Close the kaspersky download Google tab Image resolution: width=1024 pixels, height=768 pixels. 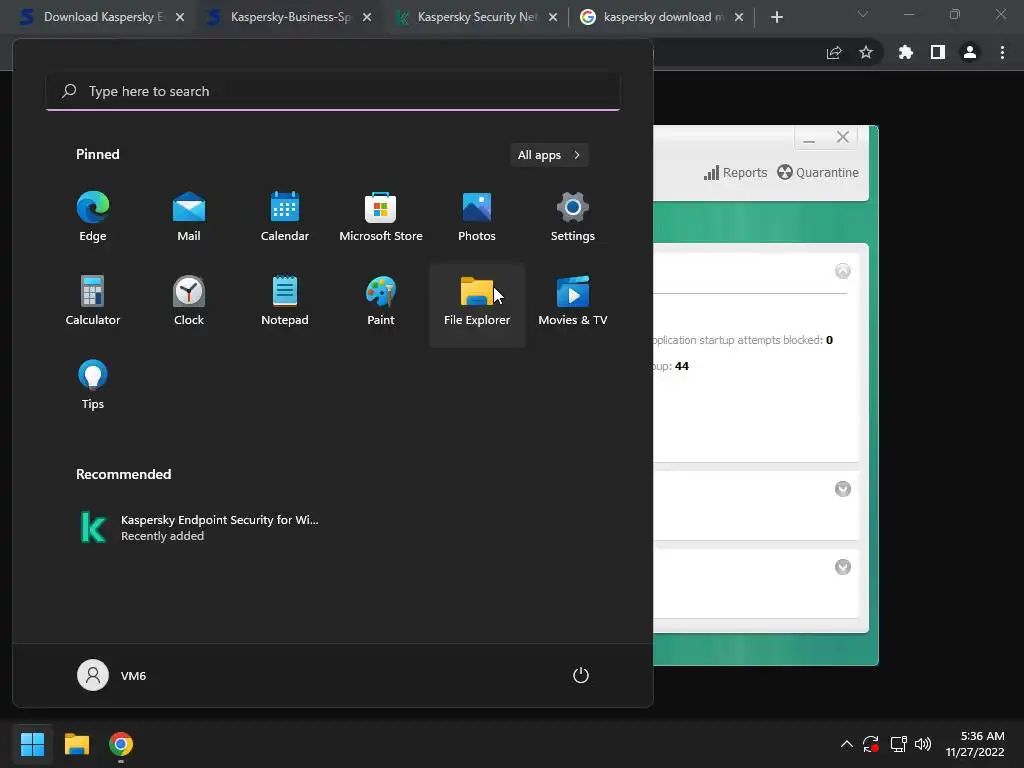coord(739,17)
